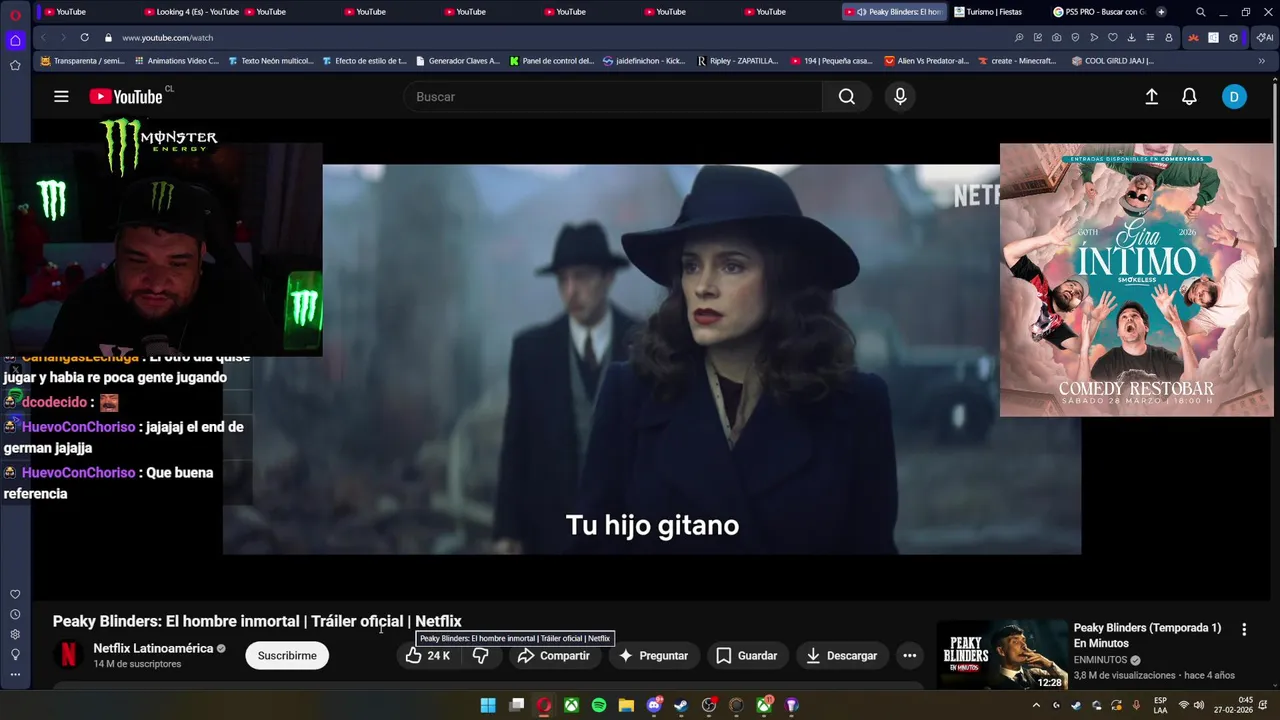
Task: Open 'Transparenta / semi...' bookmark
Action: [x=82, y=61]
